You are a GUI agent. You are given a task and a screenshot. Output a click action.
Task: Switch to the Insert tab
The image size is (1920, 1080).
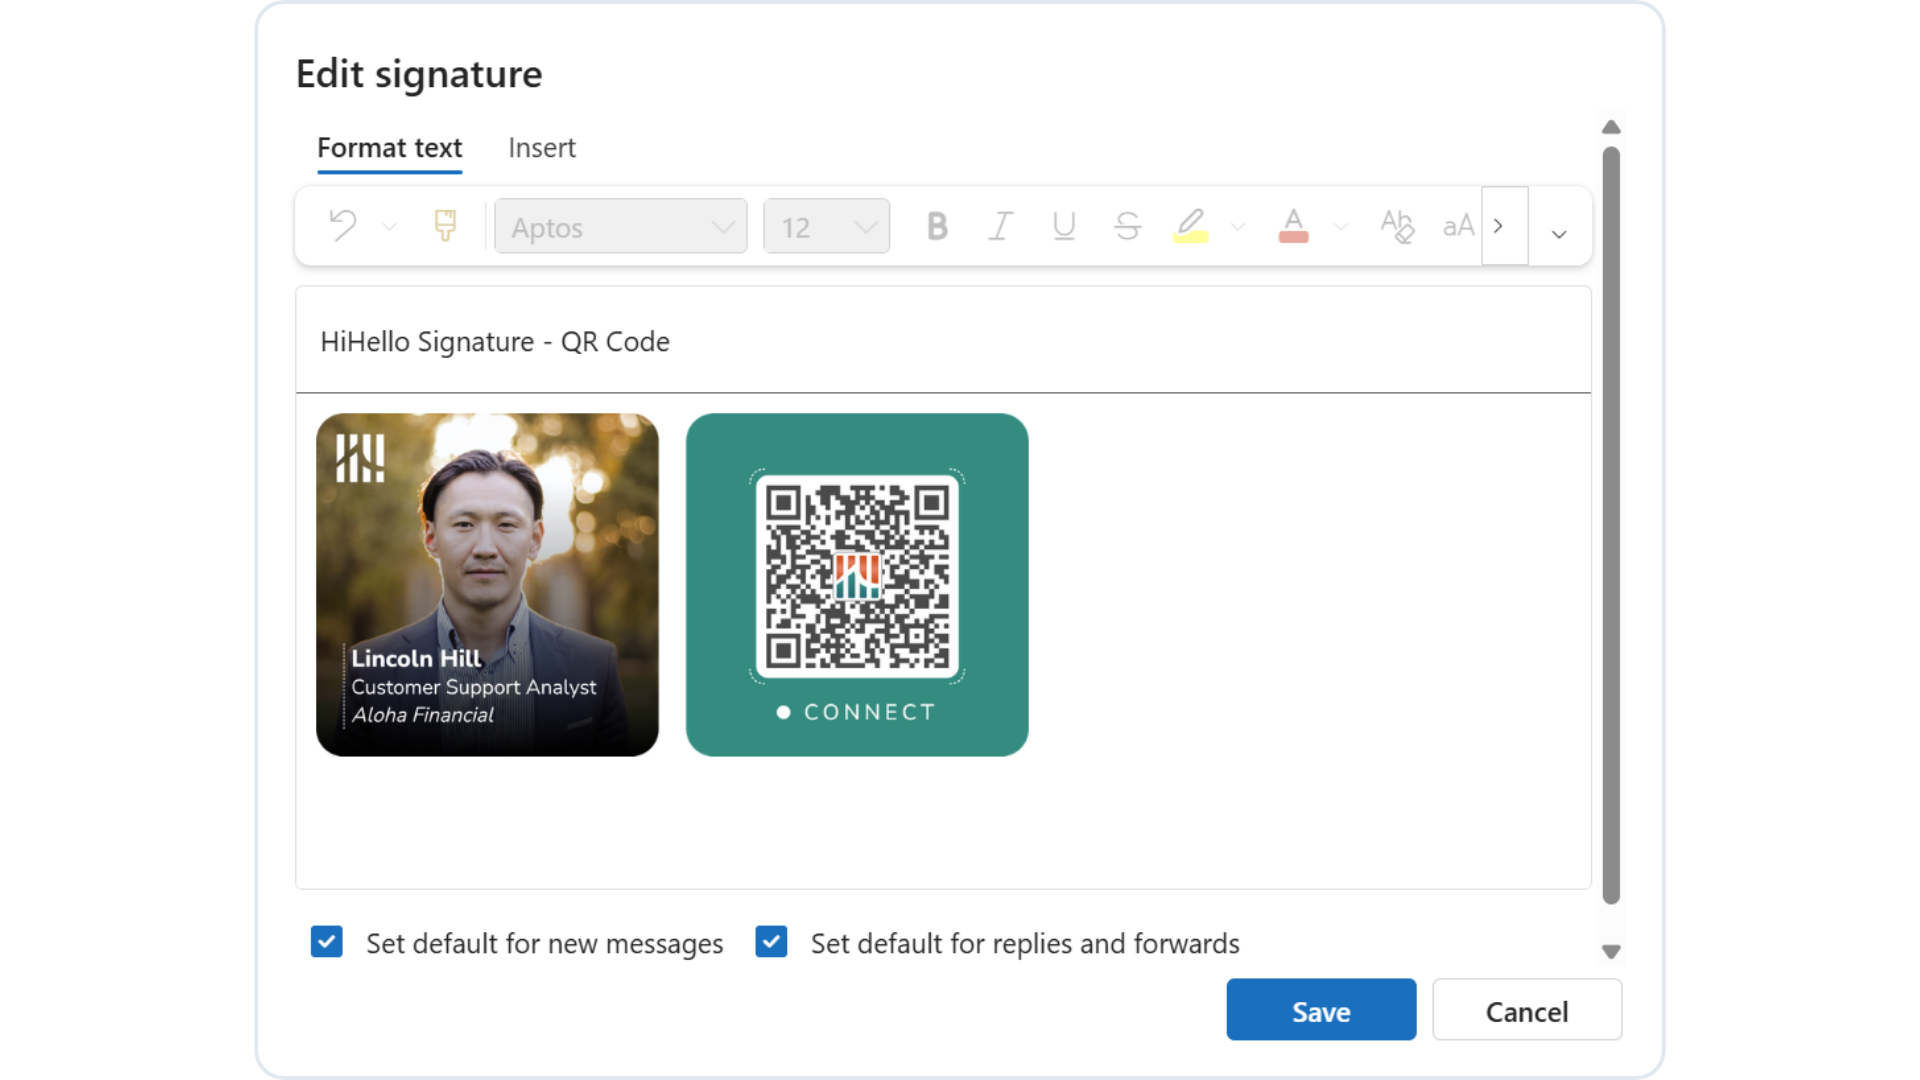click(x=542, y=148)
